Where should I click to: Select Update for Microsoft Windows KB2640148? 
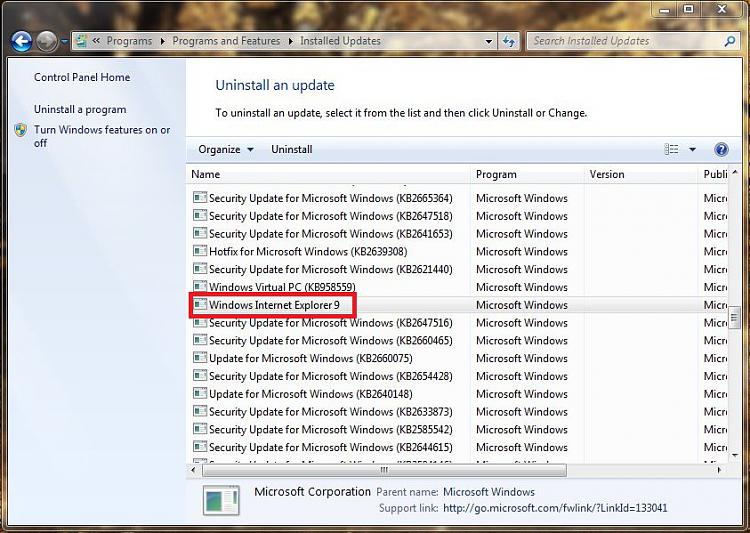point(456,394)
